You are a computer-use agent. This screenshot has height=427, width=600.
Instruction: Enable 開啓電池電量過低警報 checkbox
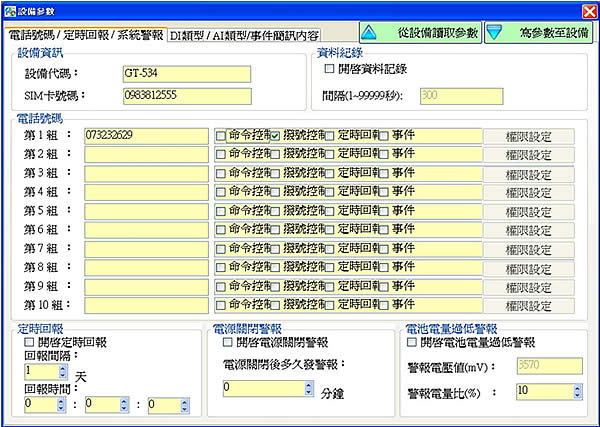[413, 342]
